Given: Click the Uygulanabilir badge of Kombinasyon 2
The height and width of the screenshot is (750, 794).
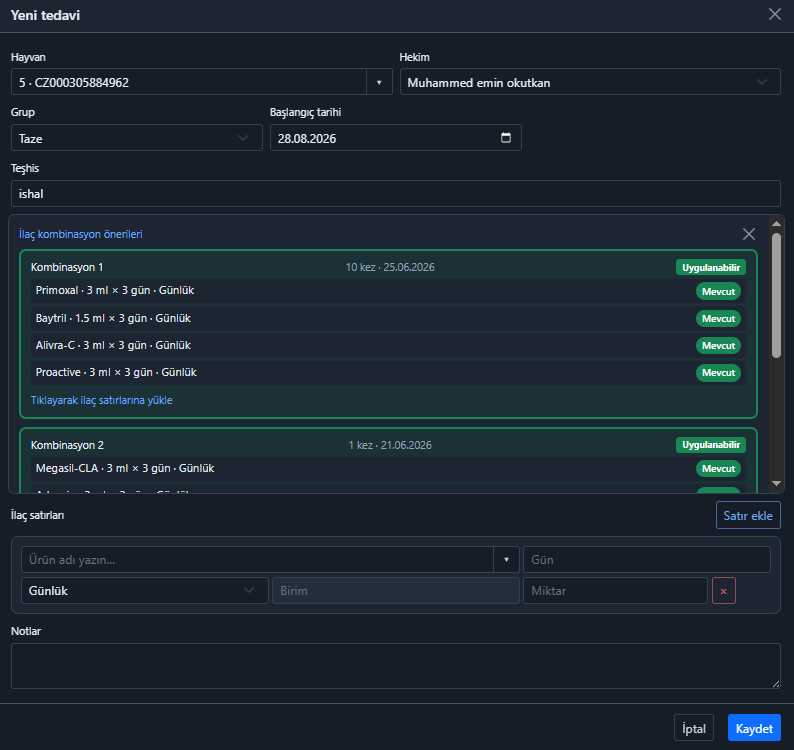Looking at the screenshot, I should coord(710,445).
